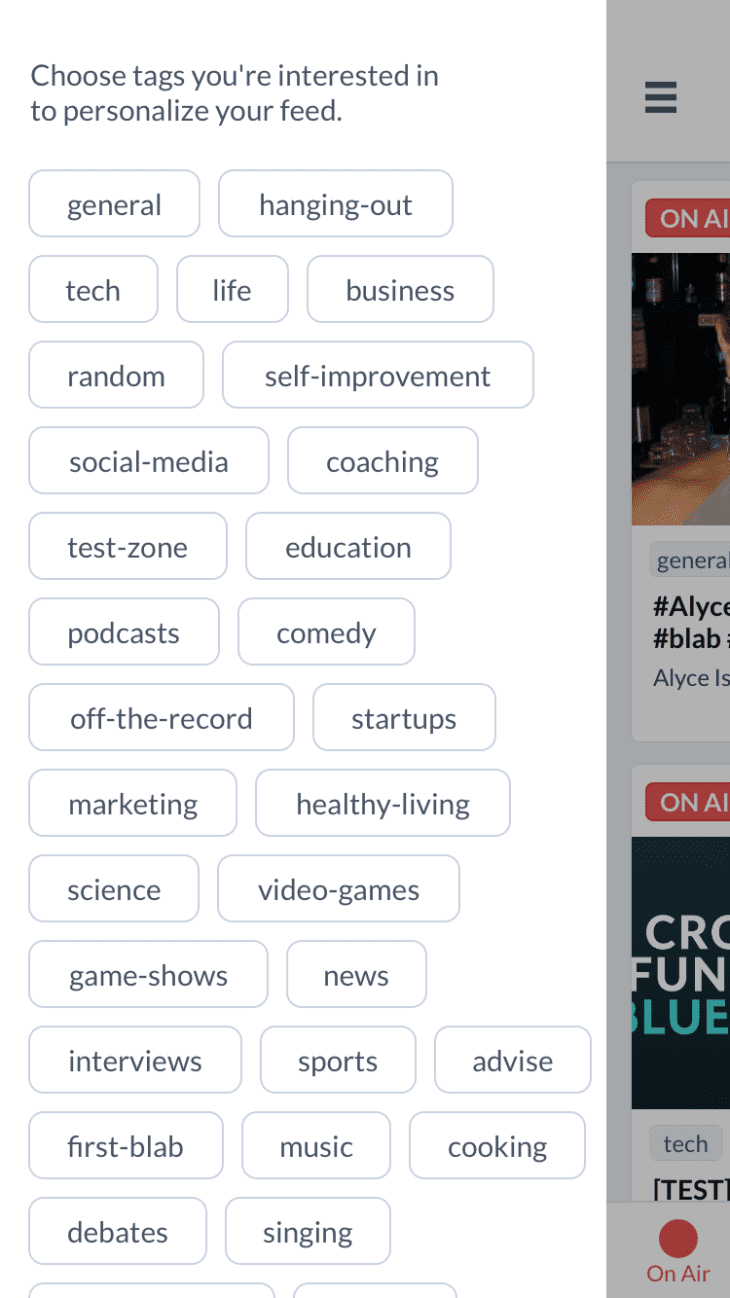730x1298 pixels.
Task: Toggle the podcasts tag chip
Action: pos(123,631)
